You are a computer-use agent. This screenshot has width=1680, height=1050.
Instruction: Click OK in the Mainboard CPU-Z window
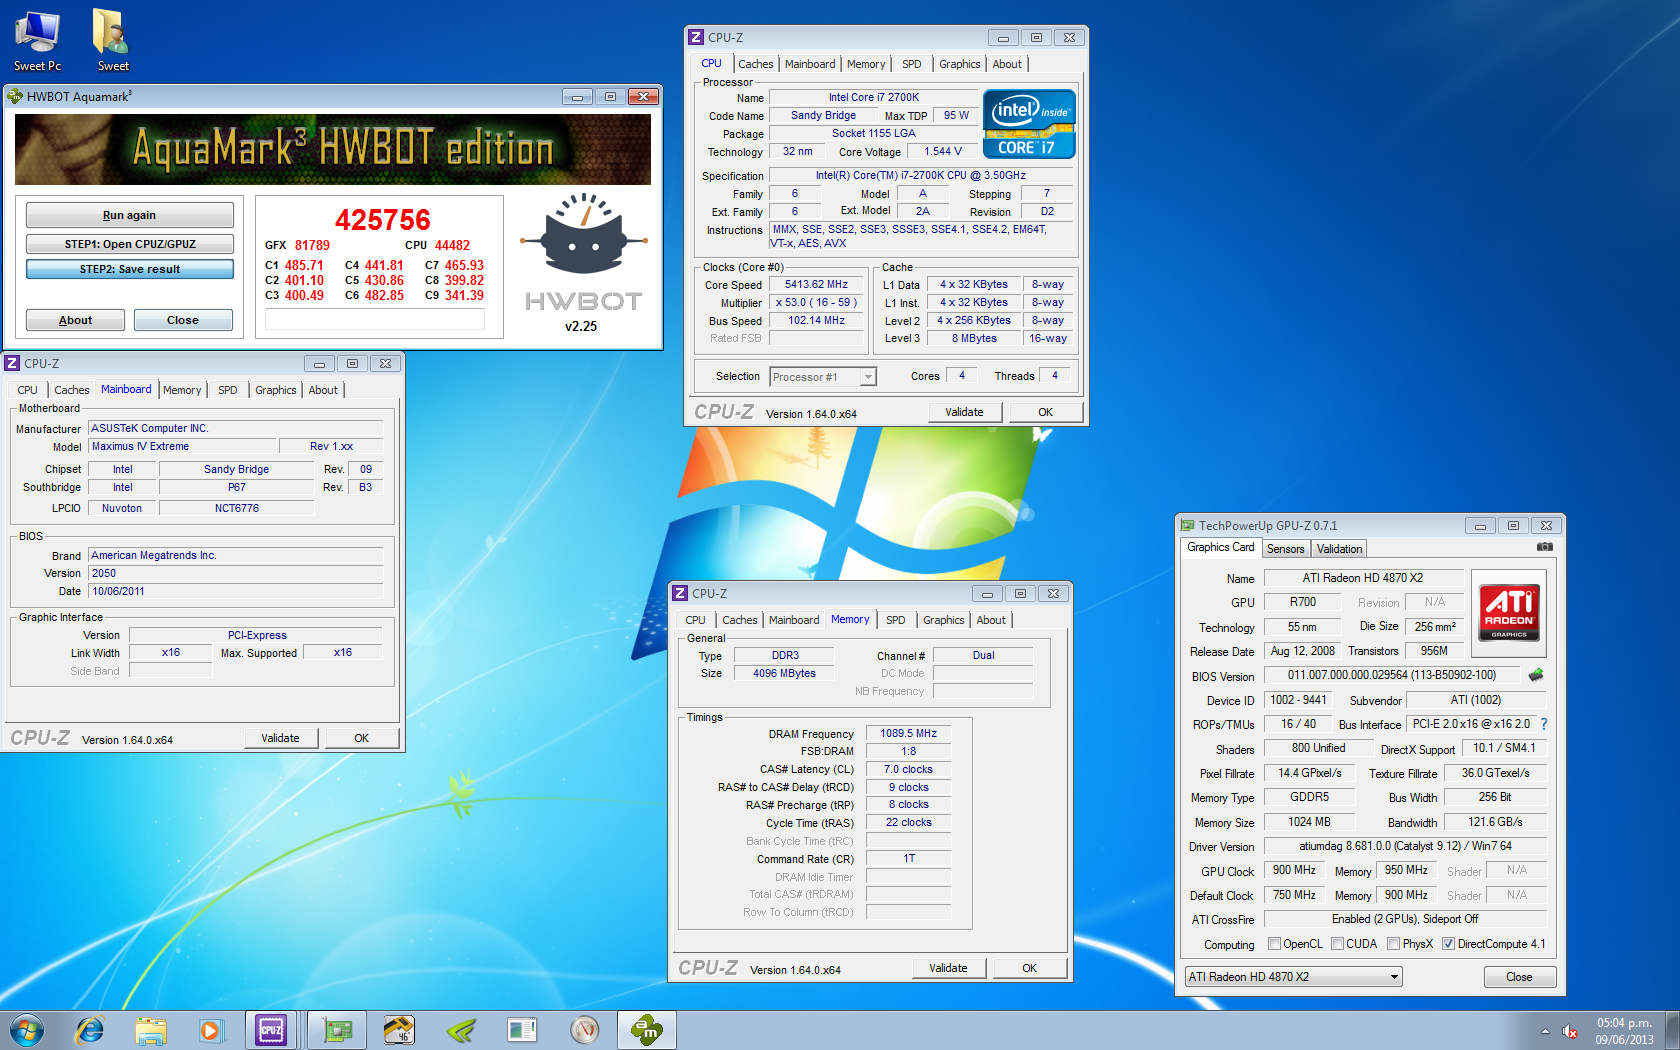[x=362, y=738]
